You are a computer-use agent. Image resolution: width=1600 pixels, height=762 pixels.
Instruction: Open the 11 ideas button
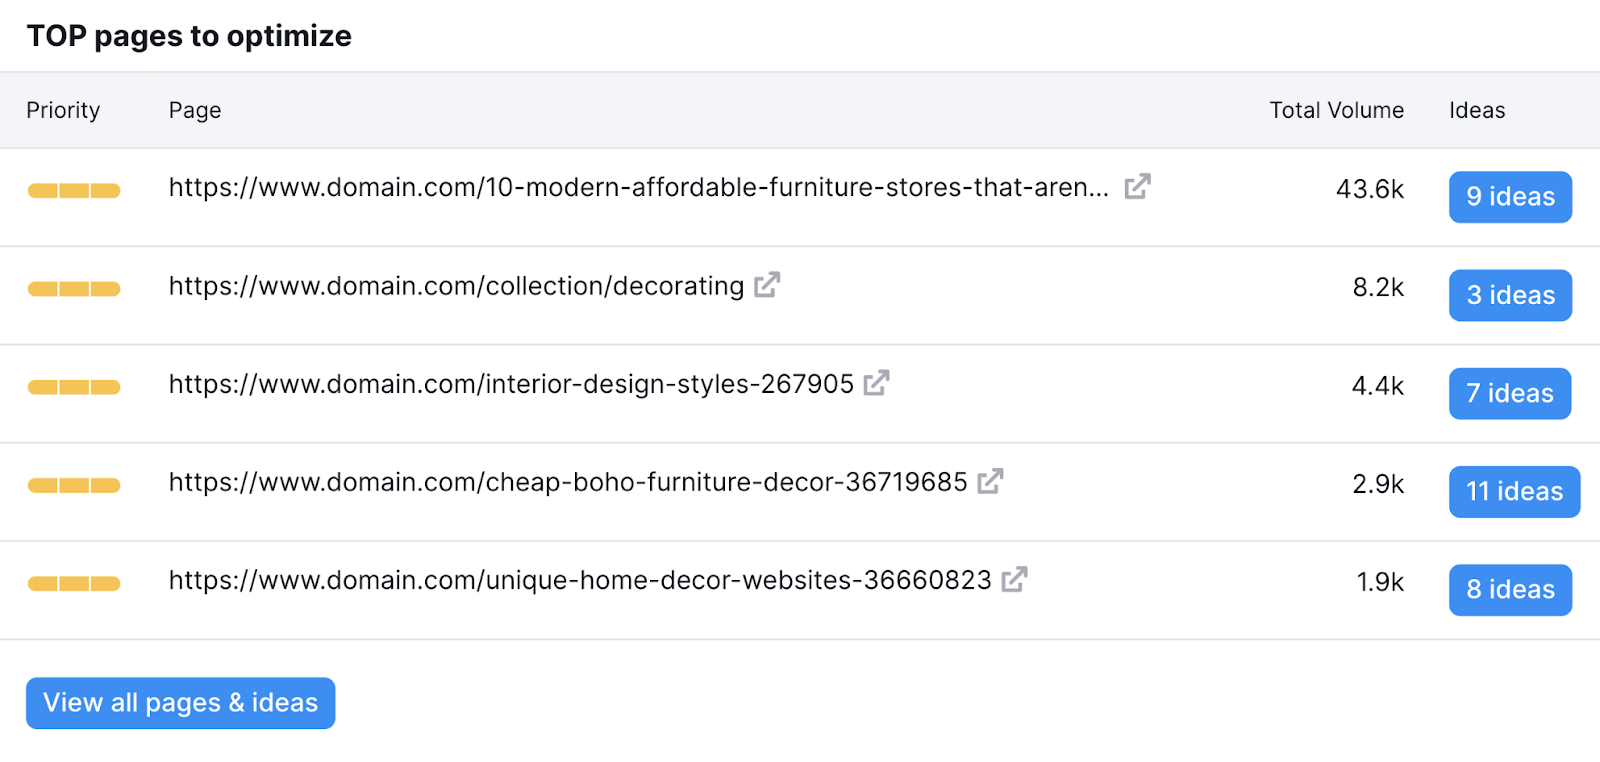1514,492
